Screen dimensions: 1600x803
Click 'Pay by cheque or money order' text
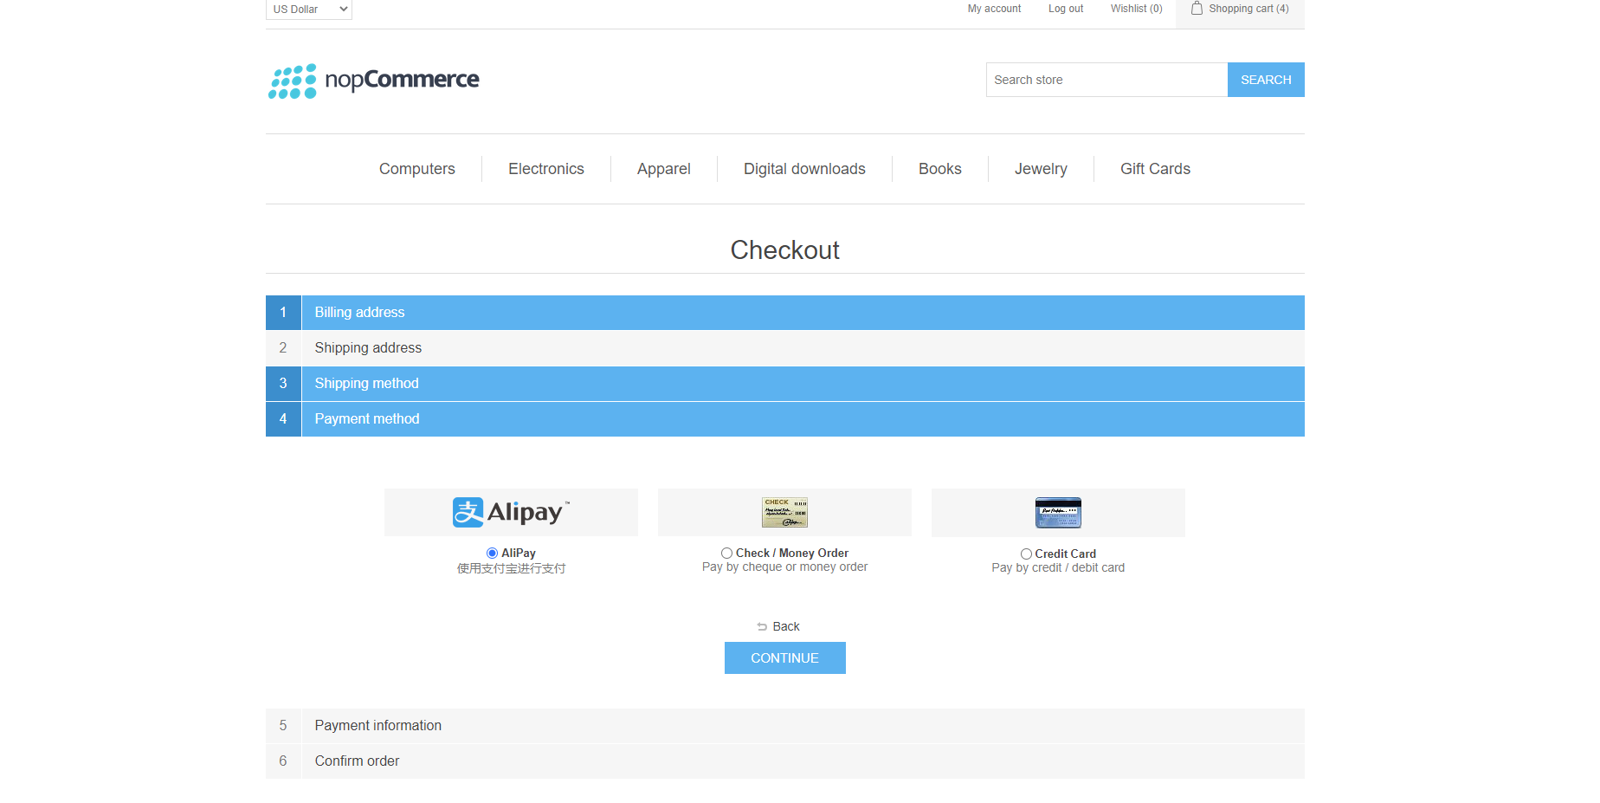(785, 567)
